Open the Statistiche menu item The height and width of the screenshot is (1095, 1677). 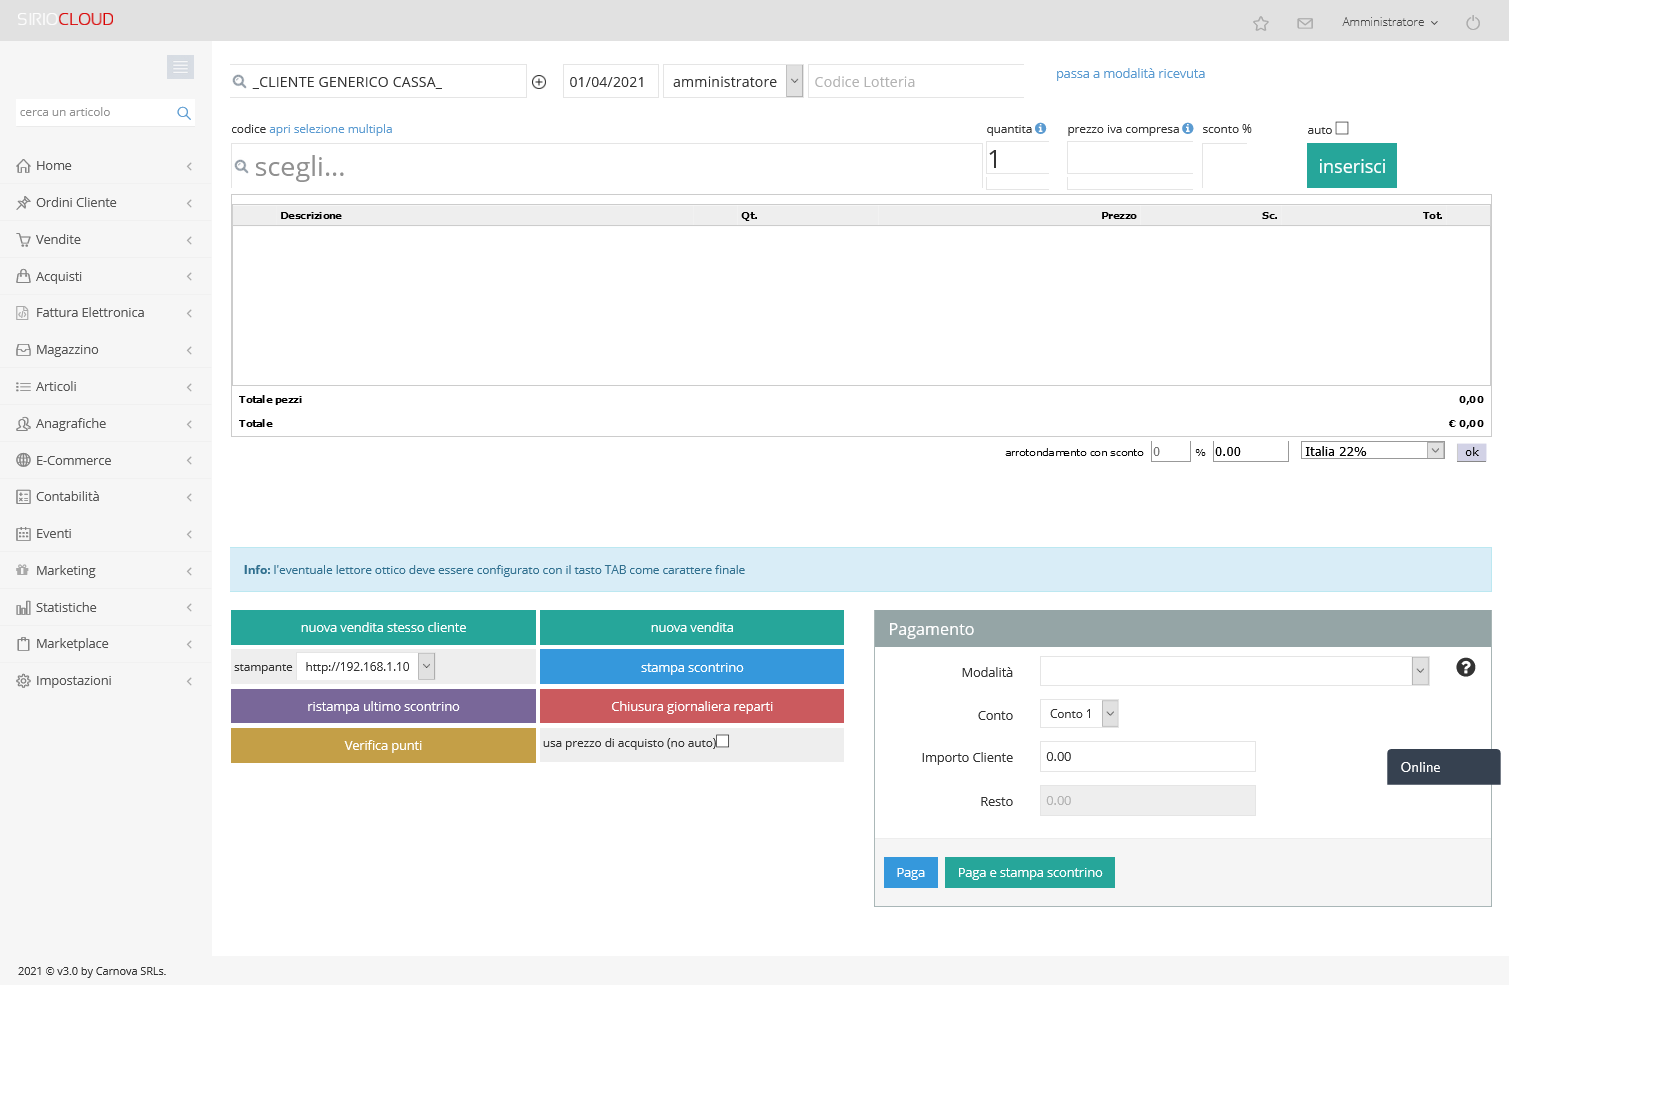point(105,608)
